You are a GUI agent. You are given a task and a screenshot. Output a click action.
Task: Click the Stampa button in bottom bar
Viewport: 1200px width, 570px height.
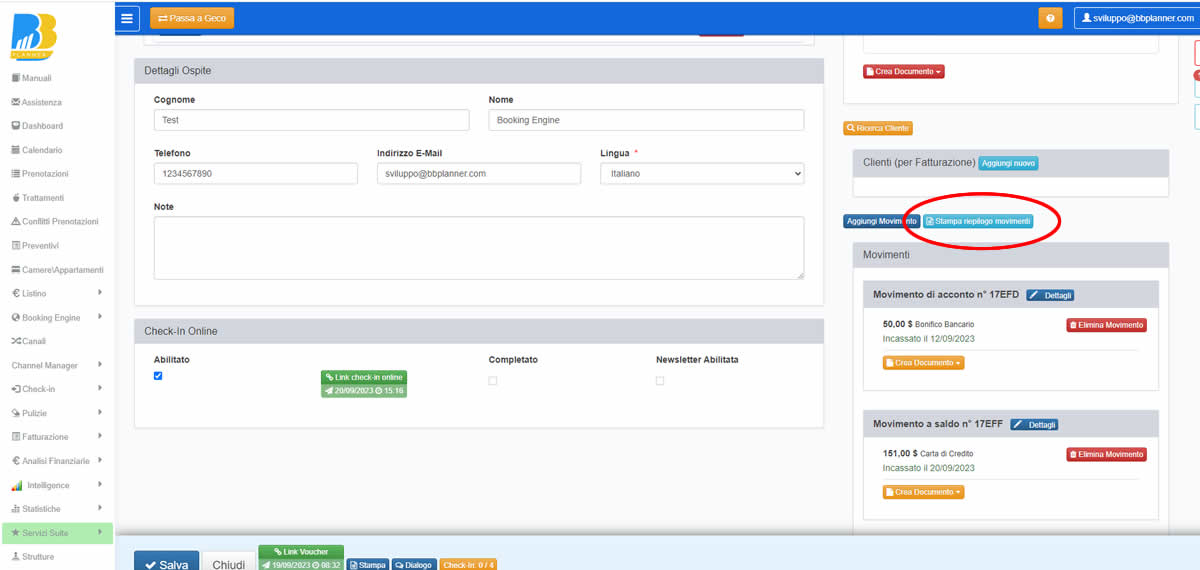[366, 565]
